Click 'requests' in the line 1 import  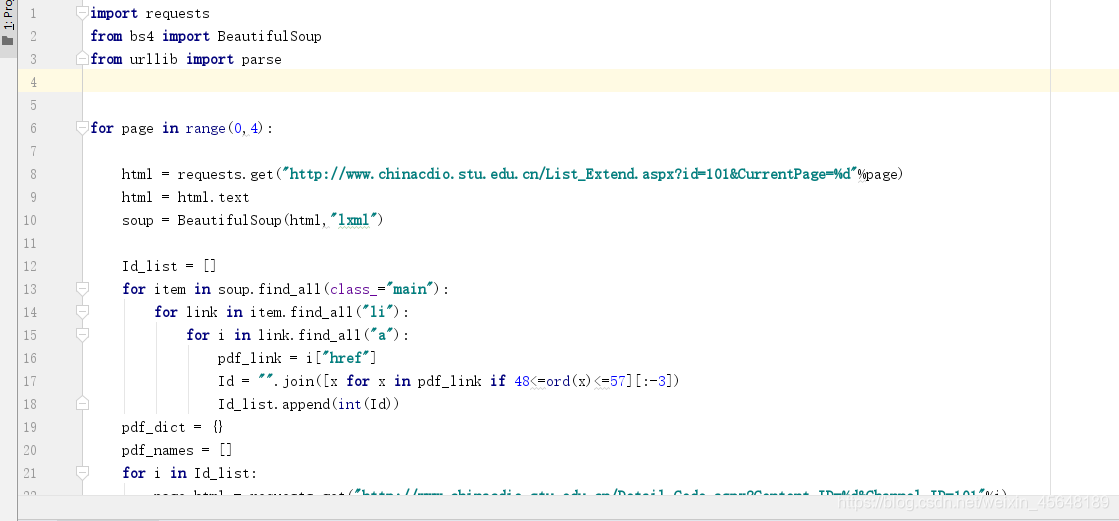click(x=178, y=14)
